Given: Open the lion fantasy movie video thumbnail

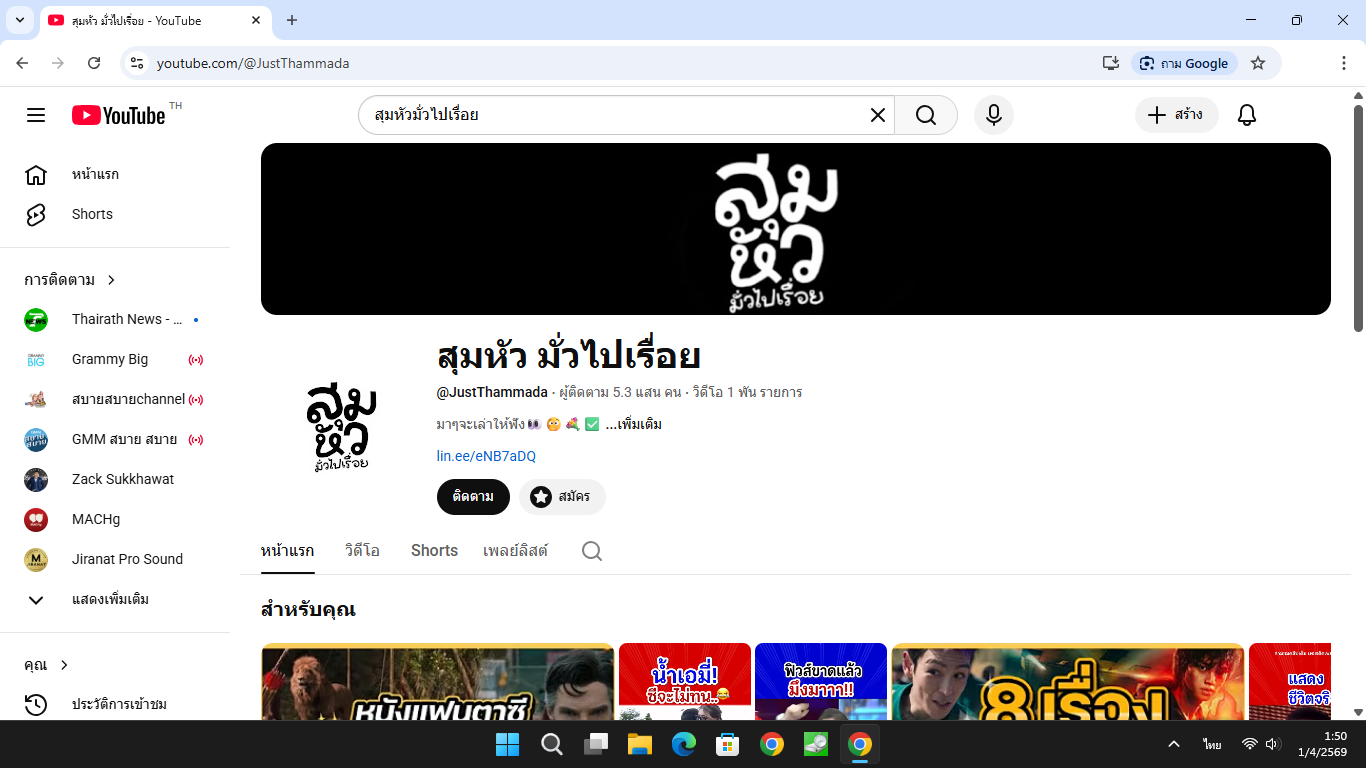Looking at the screenshot, I should (x=437, y=682).
